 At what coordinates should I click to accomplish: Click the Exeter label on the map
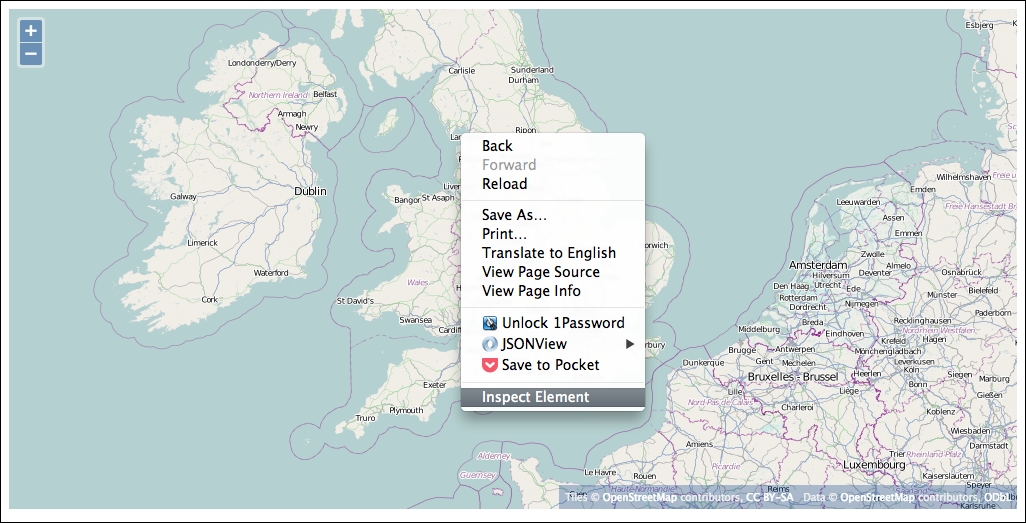(x=434, y=386)
